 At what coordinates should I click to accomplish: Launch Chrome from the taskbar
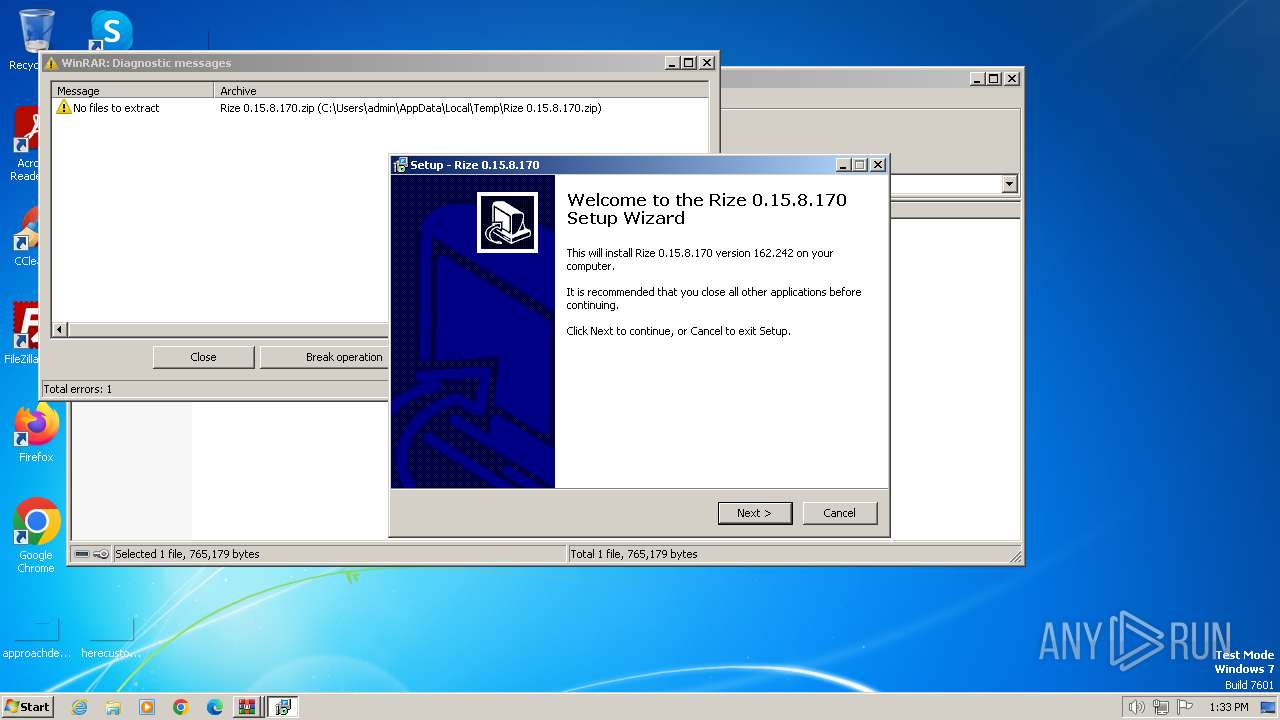[x=181, y=707]
